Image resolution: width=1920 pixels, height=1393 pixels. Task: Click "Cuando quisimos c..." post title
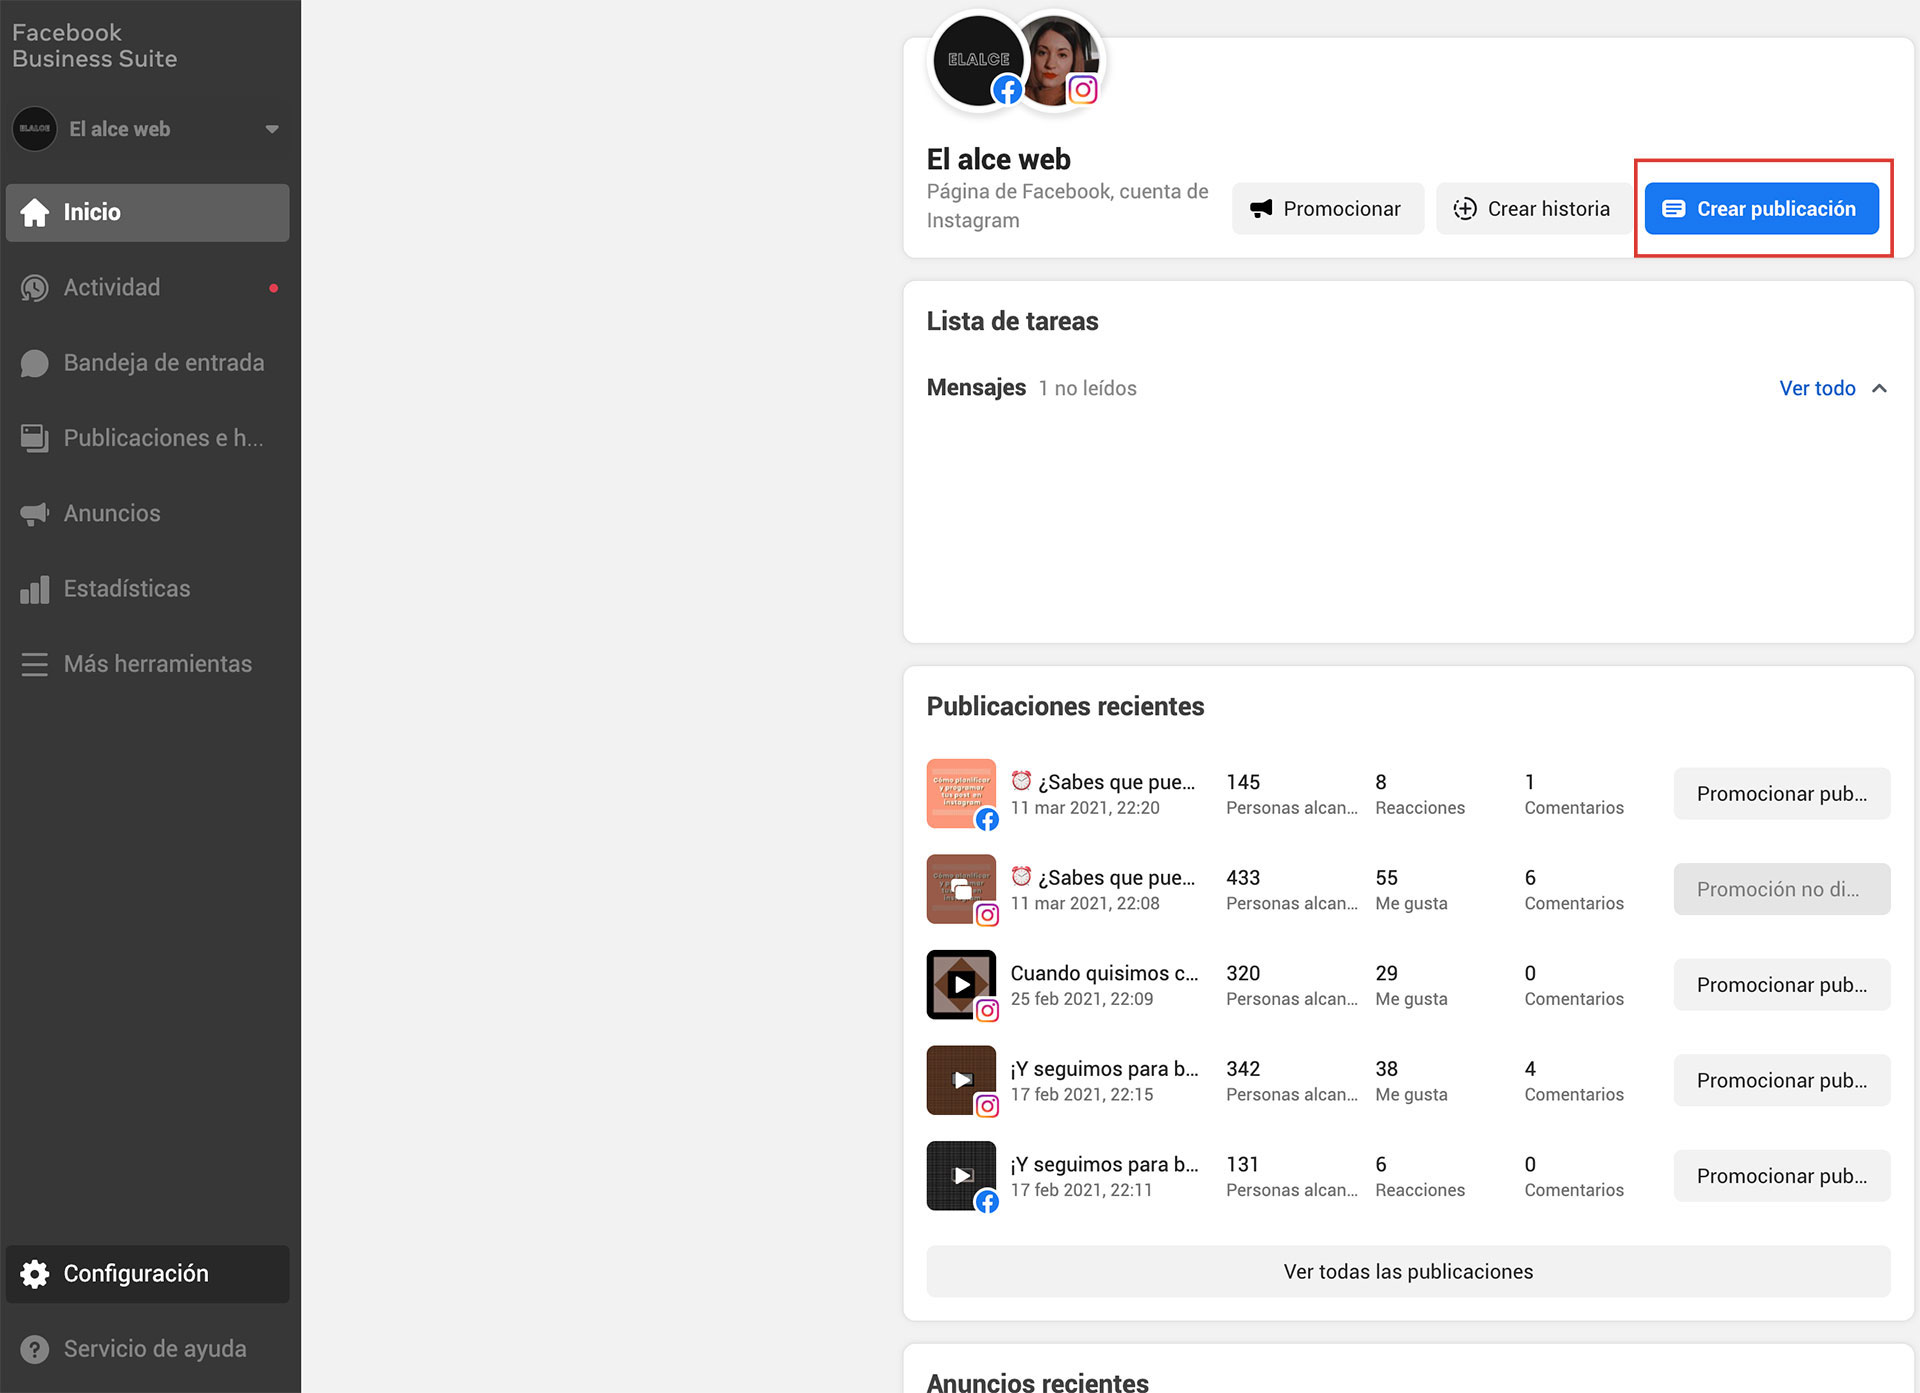tap(1104, 973)
